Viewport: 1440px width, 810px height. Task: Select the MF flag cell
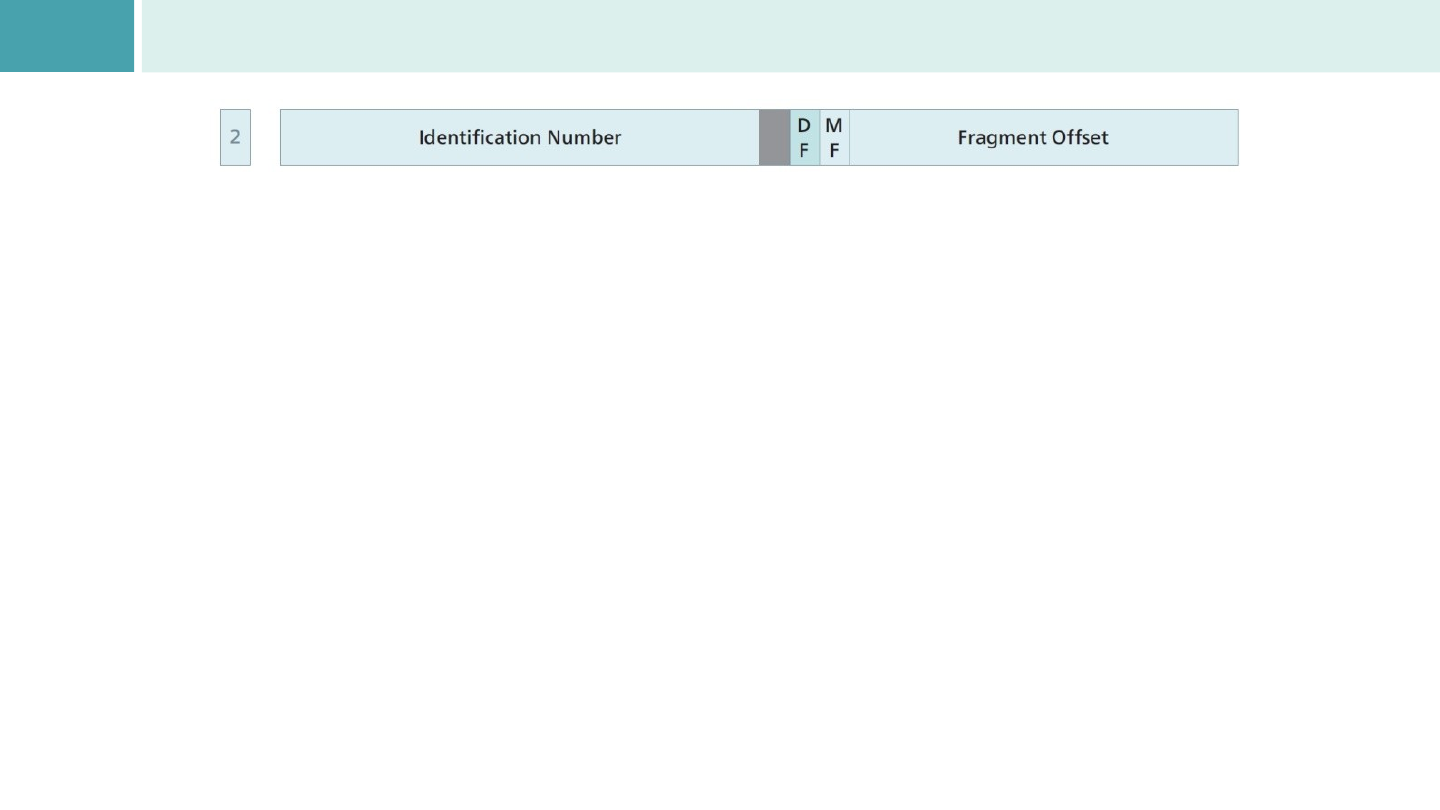(834, 137)
